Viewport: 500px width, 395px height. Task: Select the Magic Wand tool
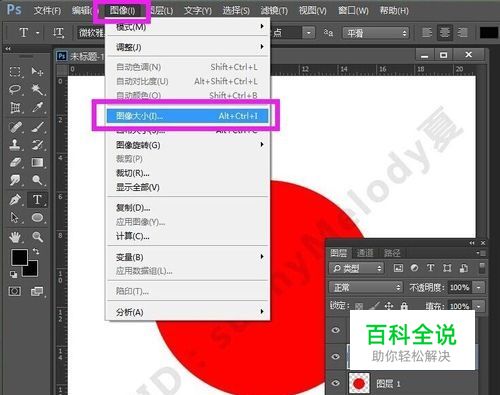37,89
